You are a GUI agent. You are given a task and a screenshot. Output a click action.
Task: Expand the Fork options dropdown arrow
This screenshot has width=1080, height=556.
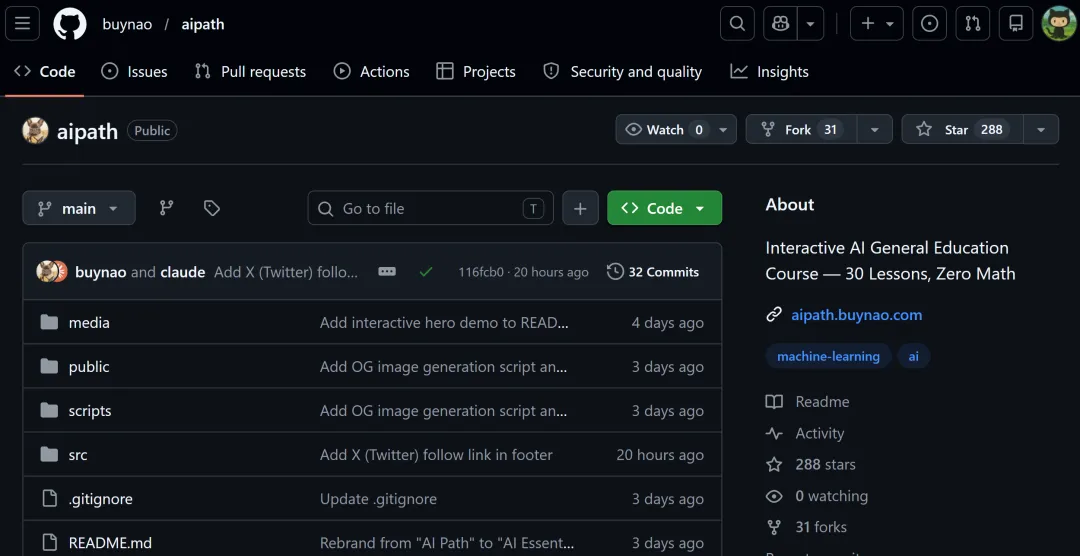tap(875, 130)
